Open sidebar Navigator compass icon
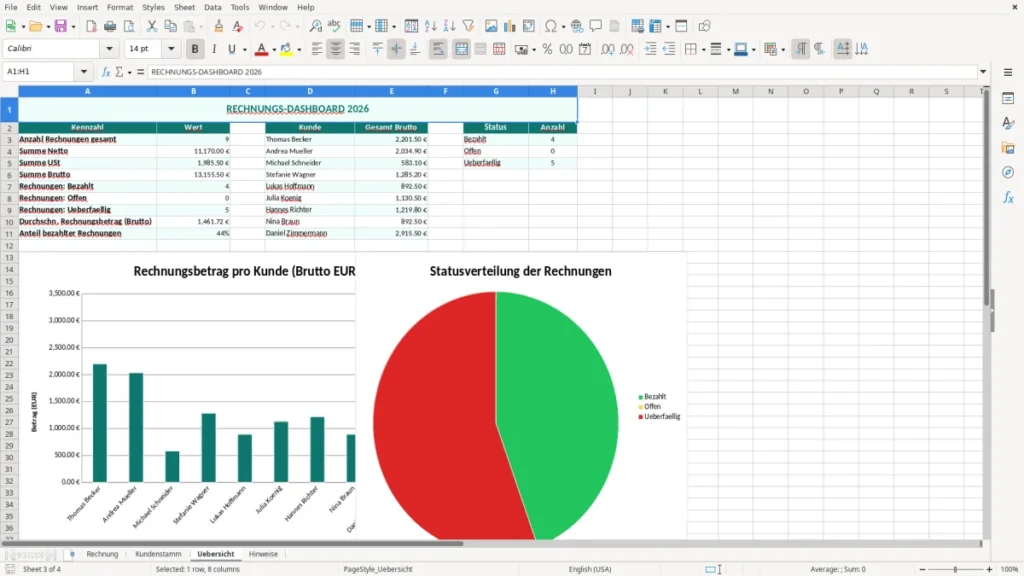 pos(1008,172)
